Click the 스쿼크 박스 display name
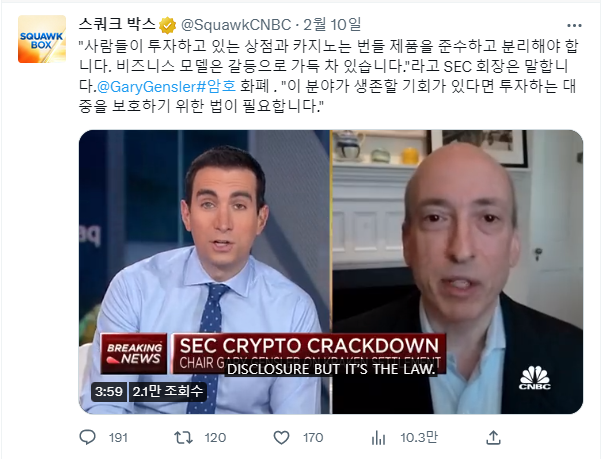The width and height of the screenshot is (601, 459). click(117, 25)
